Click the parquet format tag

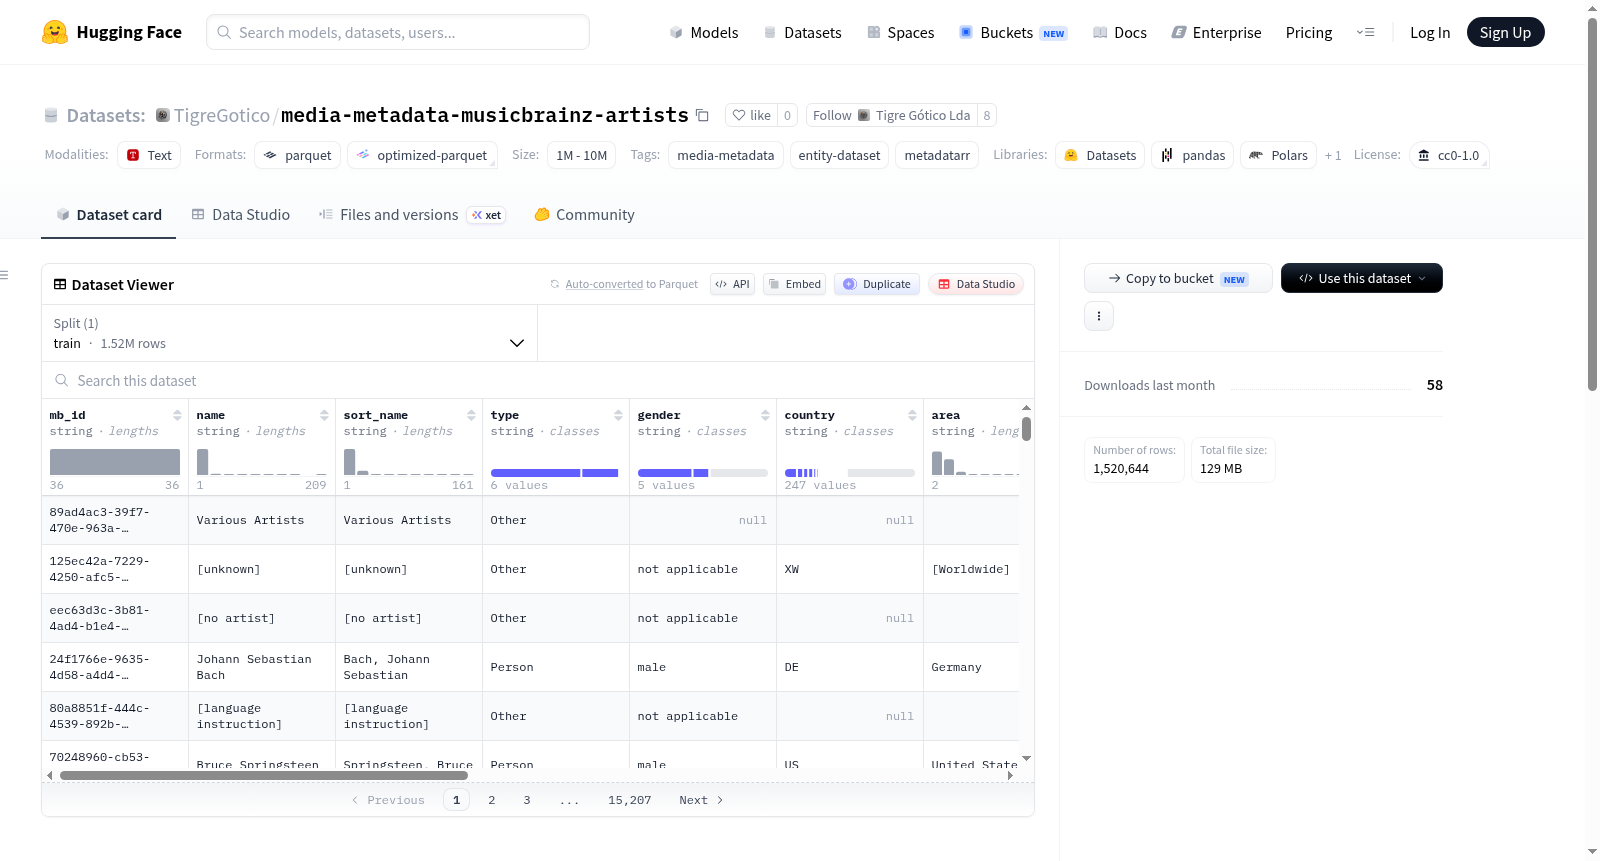[x=297, y=155]
